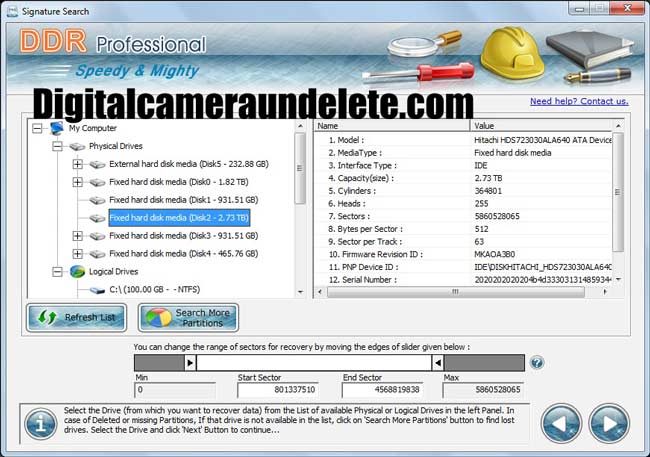
Task: Click the properties table horizontal scrollbar thumb
Action: pos(456,292)
